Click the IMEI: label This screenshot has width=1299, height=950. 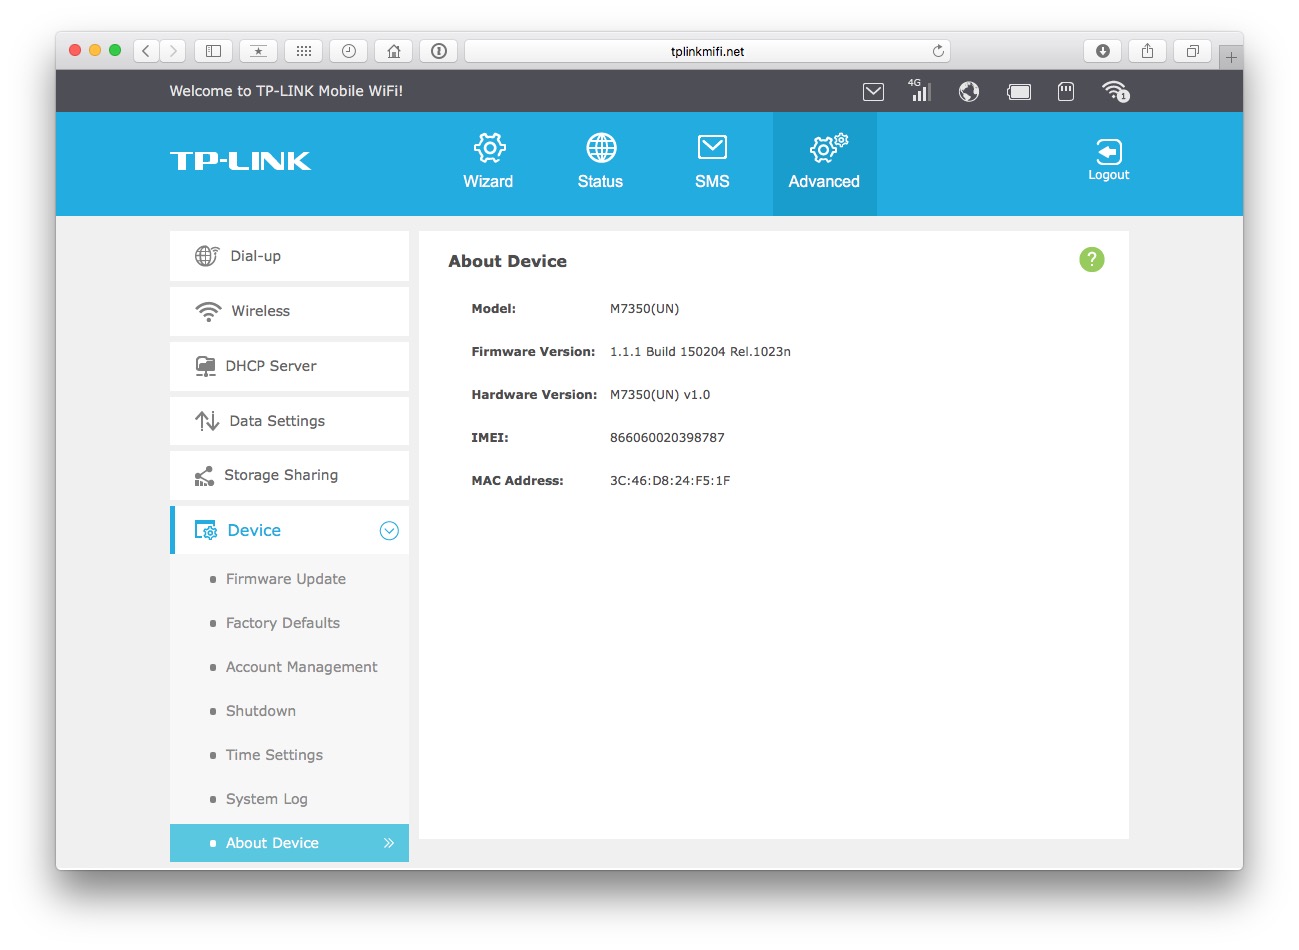(490, 438)
